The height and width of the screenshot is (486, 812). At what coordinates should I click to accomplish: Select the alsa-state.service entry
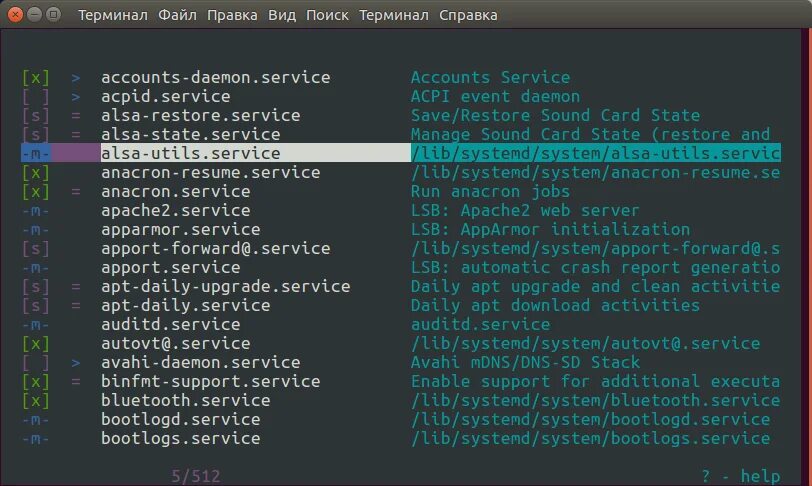(x=191, y=135)
